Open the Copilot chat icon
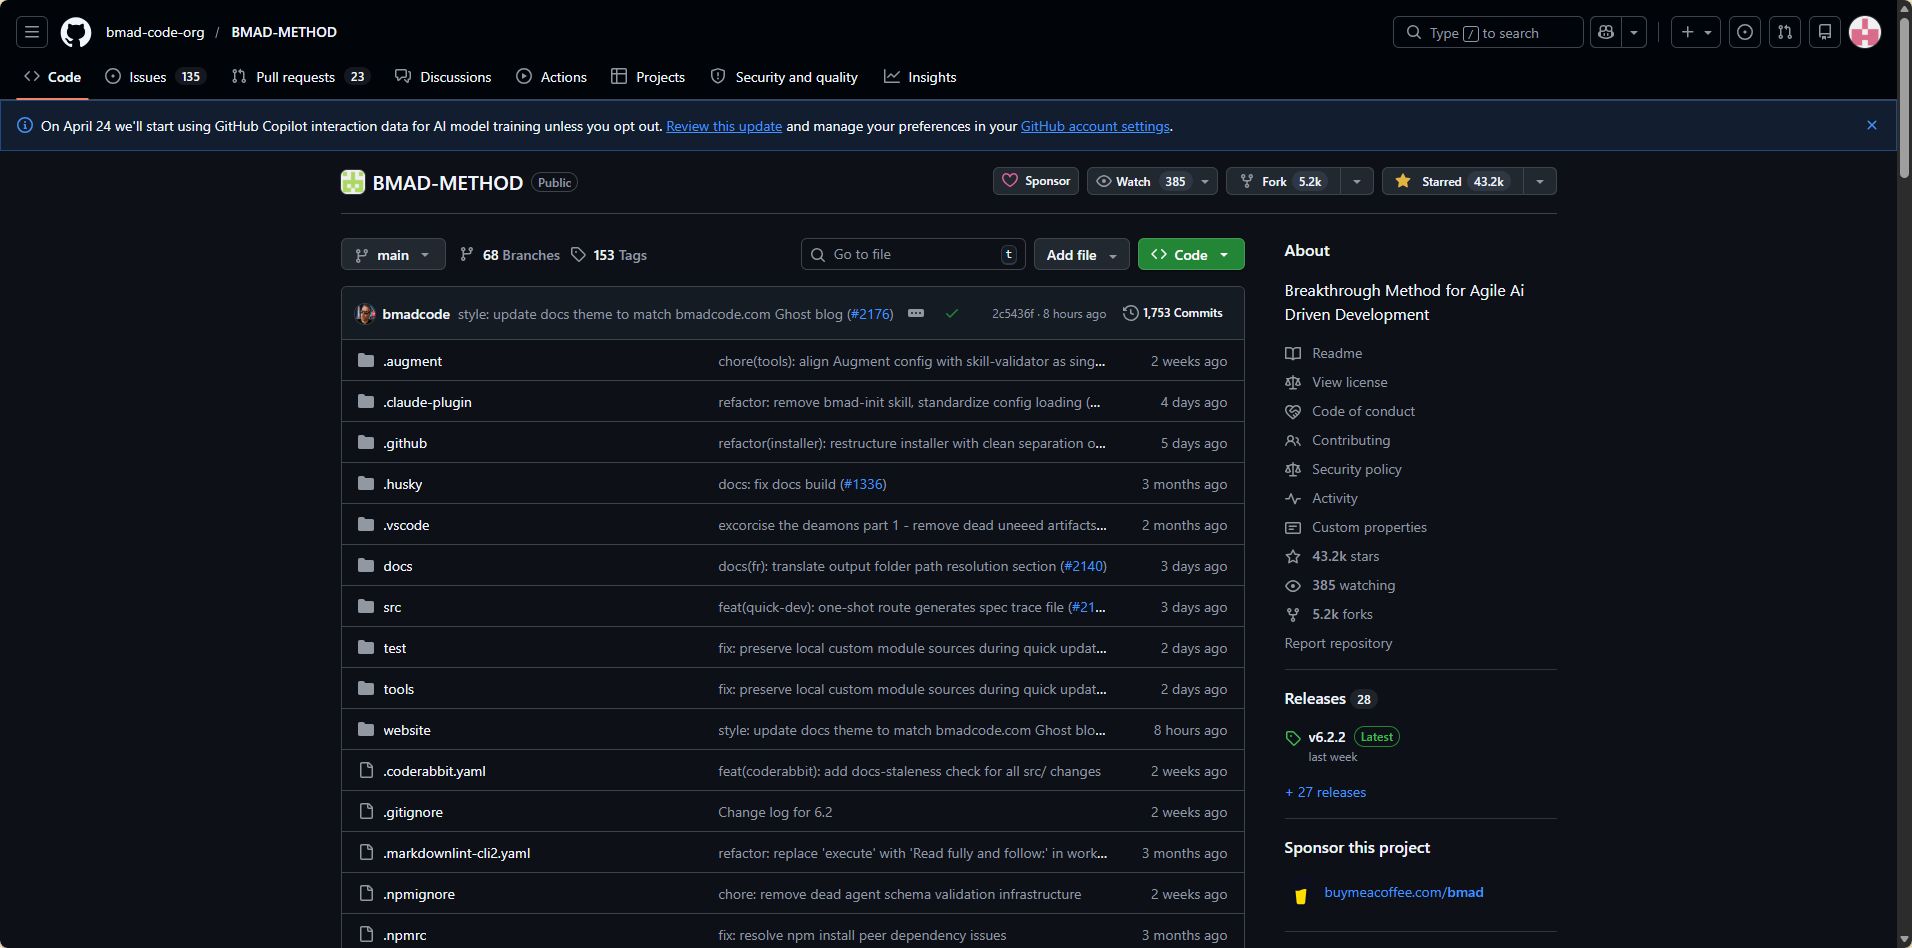The width and height of the screenshot is (1912, 948). pos(1606,33)
